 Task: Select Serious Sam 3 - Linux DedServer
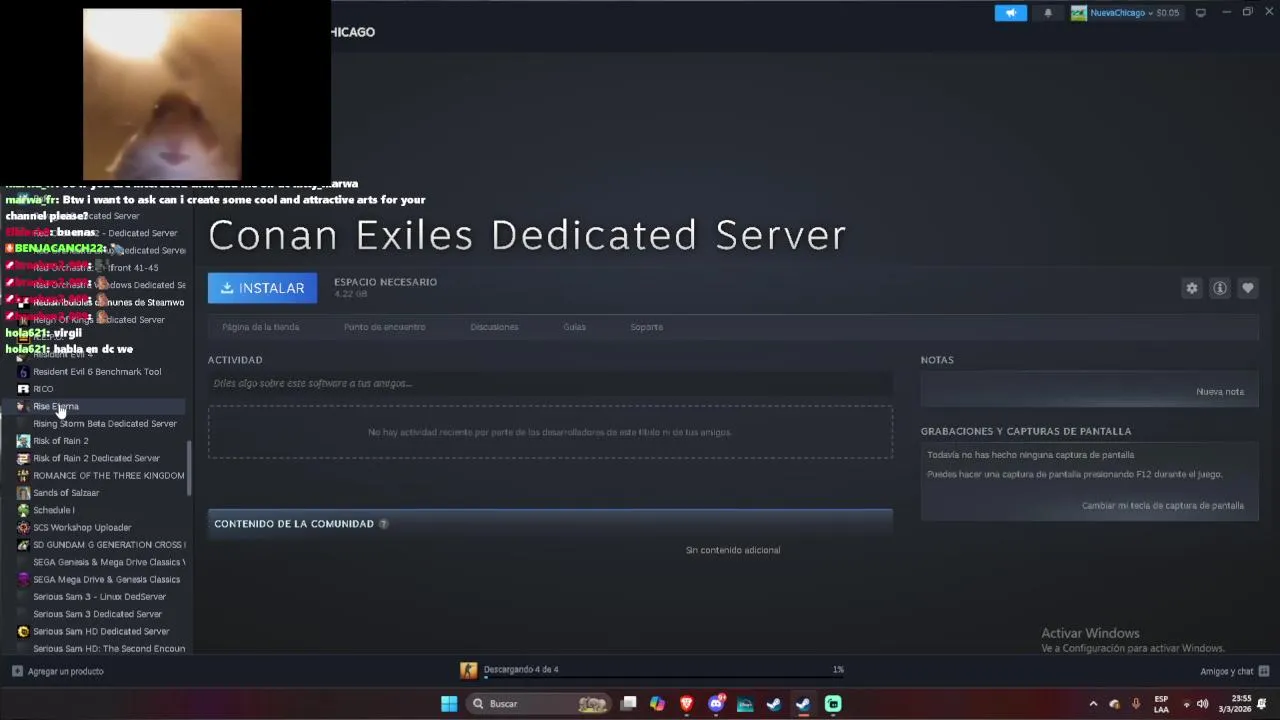(x=99, y=597)
